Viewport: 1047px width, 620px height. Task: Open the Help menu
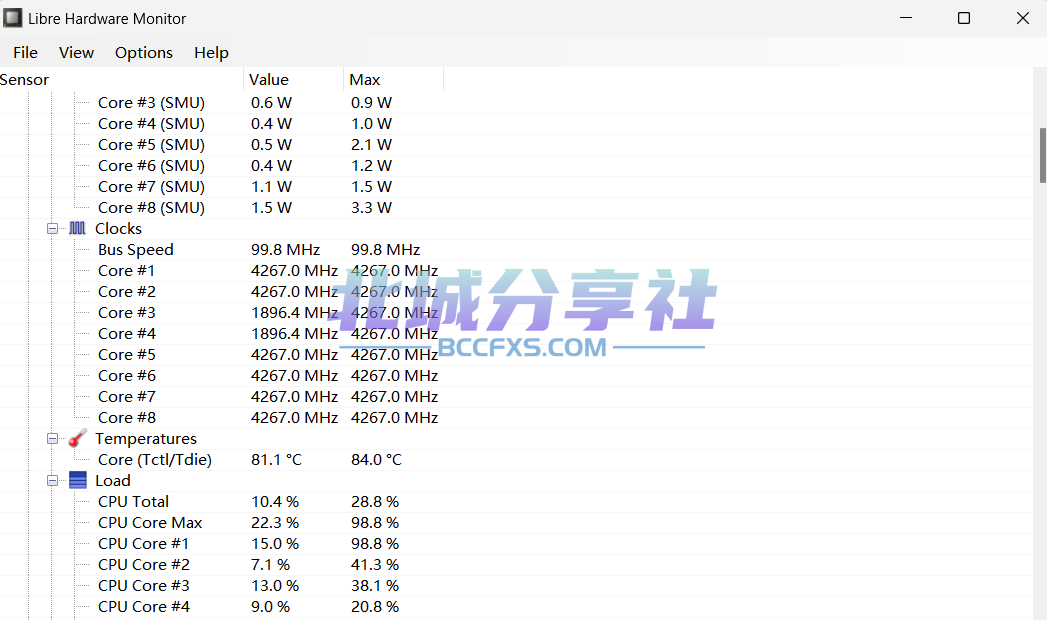[x=211, y=53]
